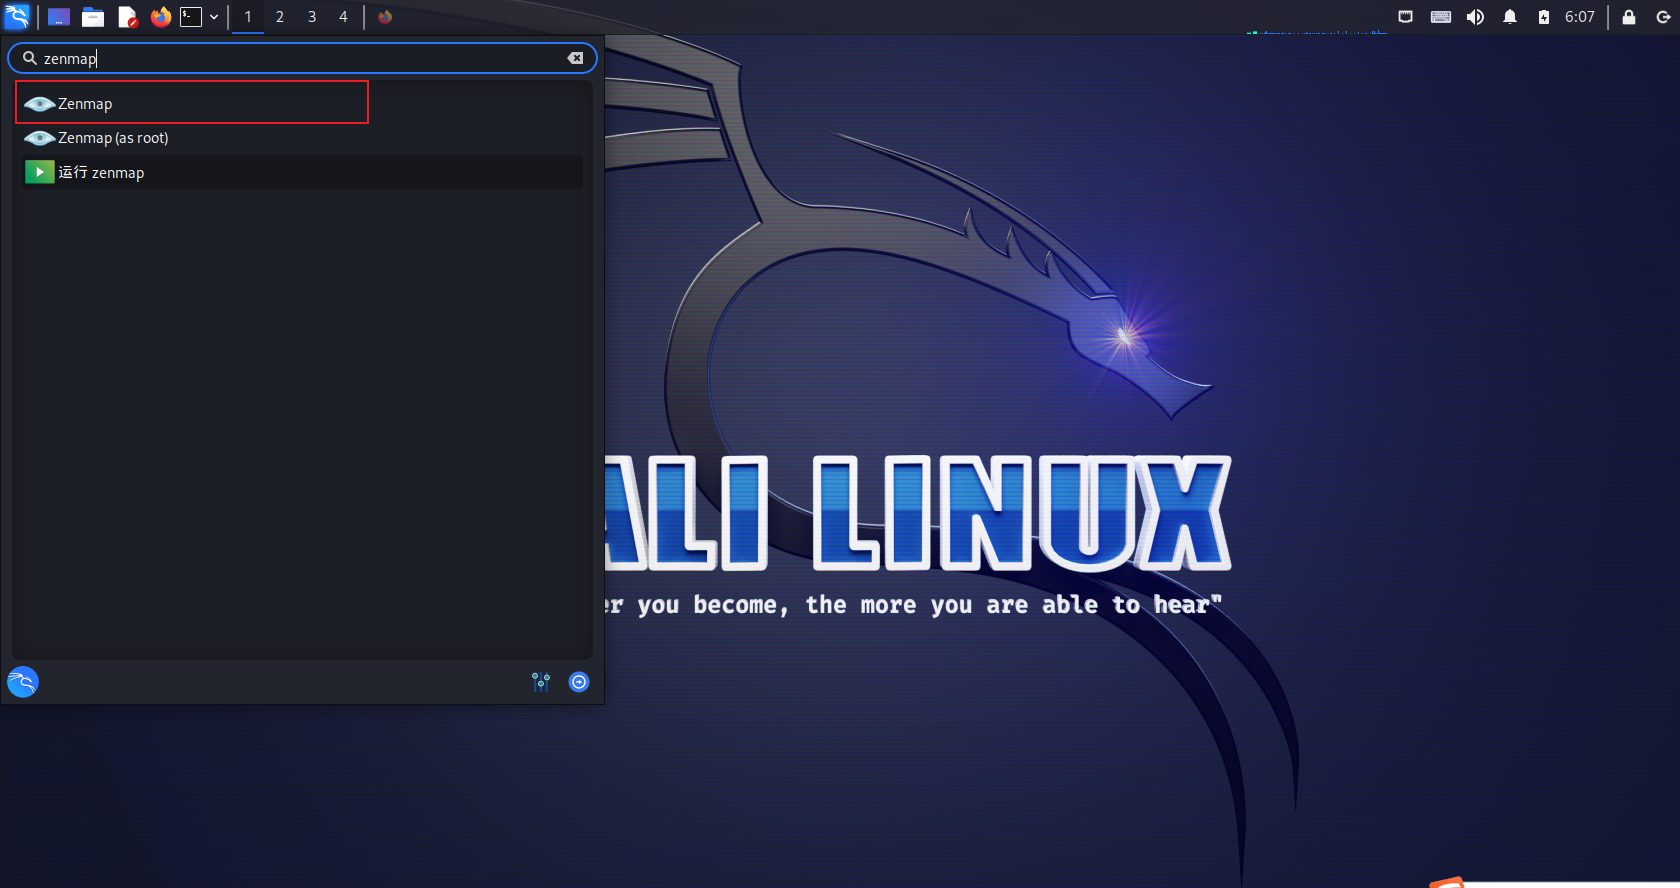Launch Zenmap (as root) entry
Image resolution: width=1680 pixels, height=888 pixels.
click(302, 138)
